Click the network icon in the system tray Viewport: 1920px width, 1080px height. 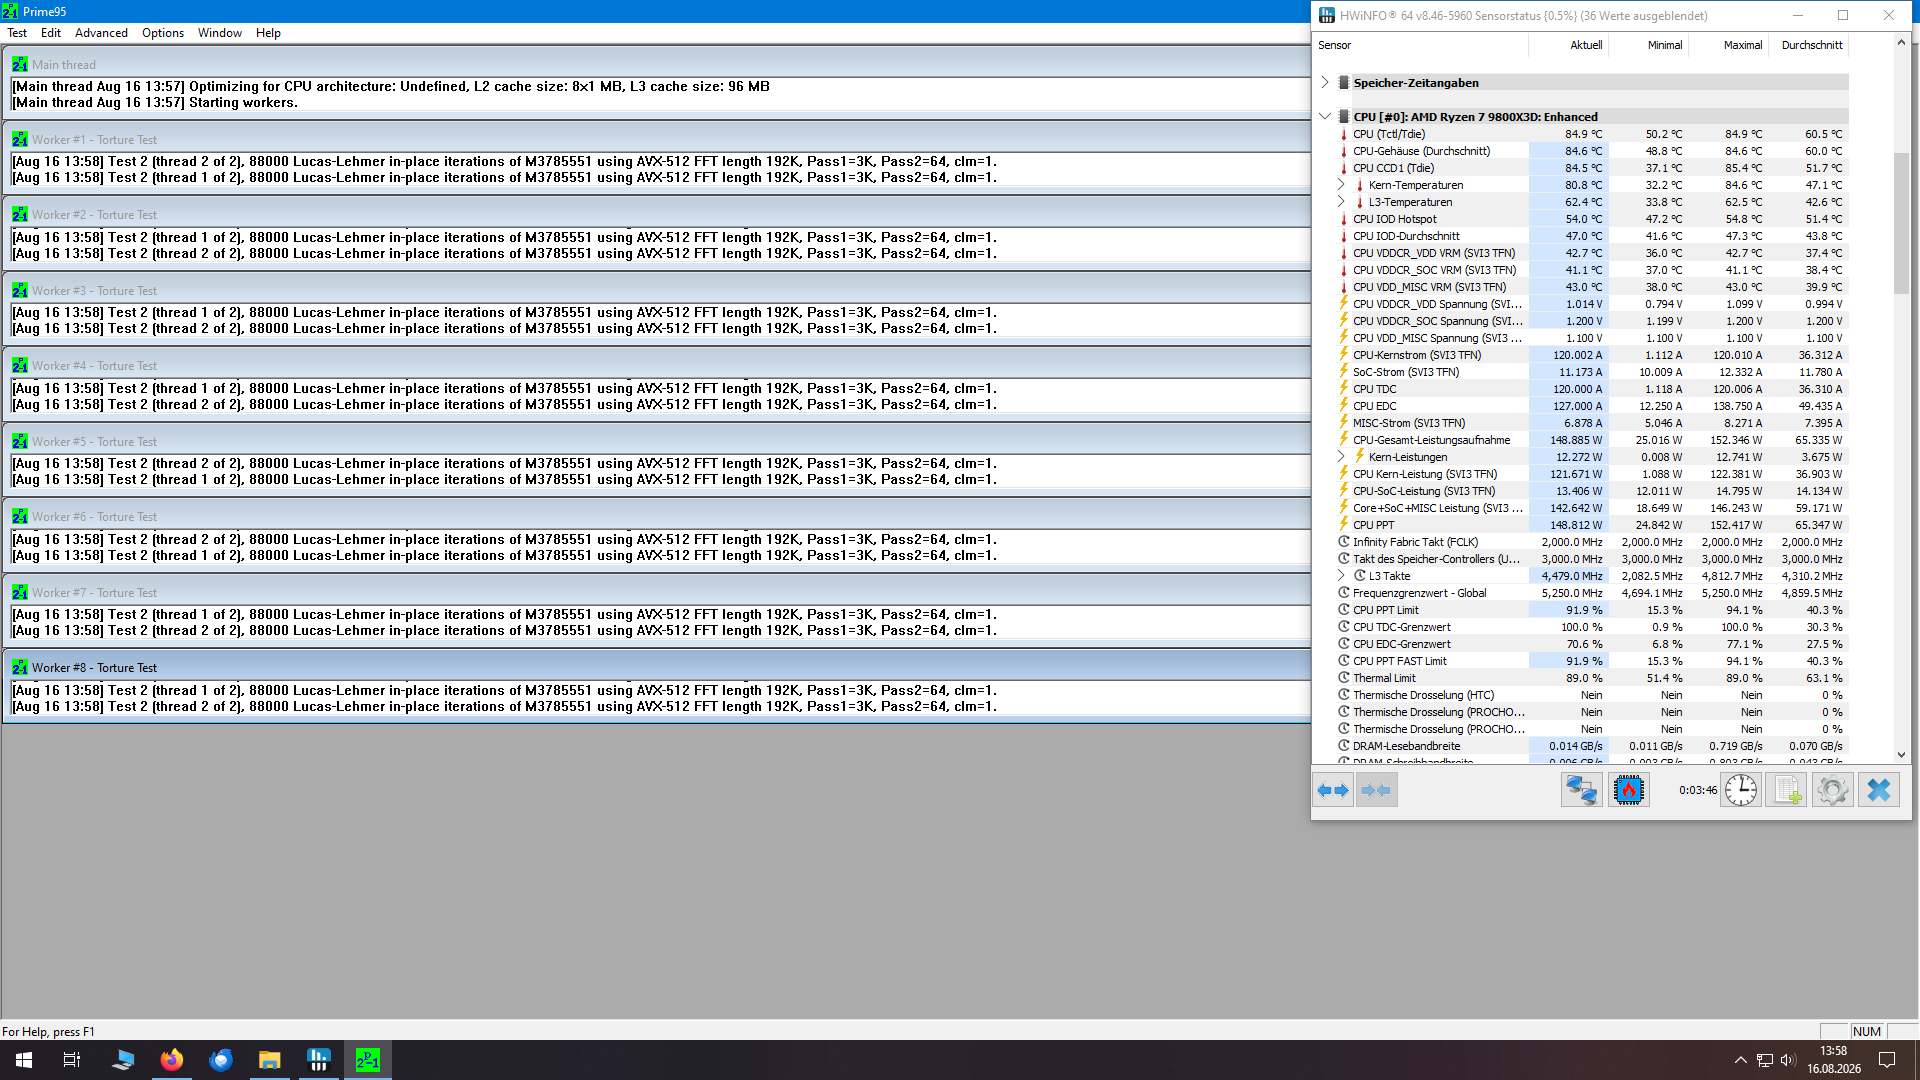point(1765,1060)
